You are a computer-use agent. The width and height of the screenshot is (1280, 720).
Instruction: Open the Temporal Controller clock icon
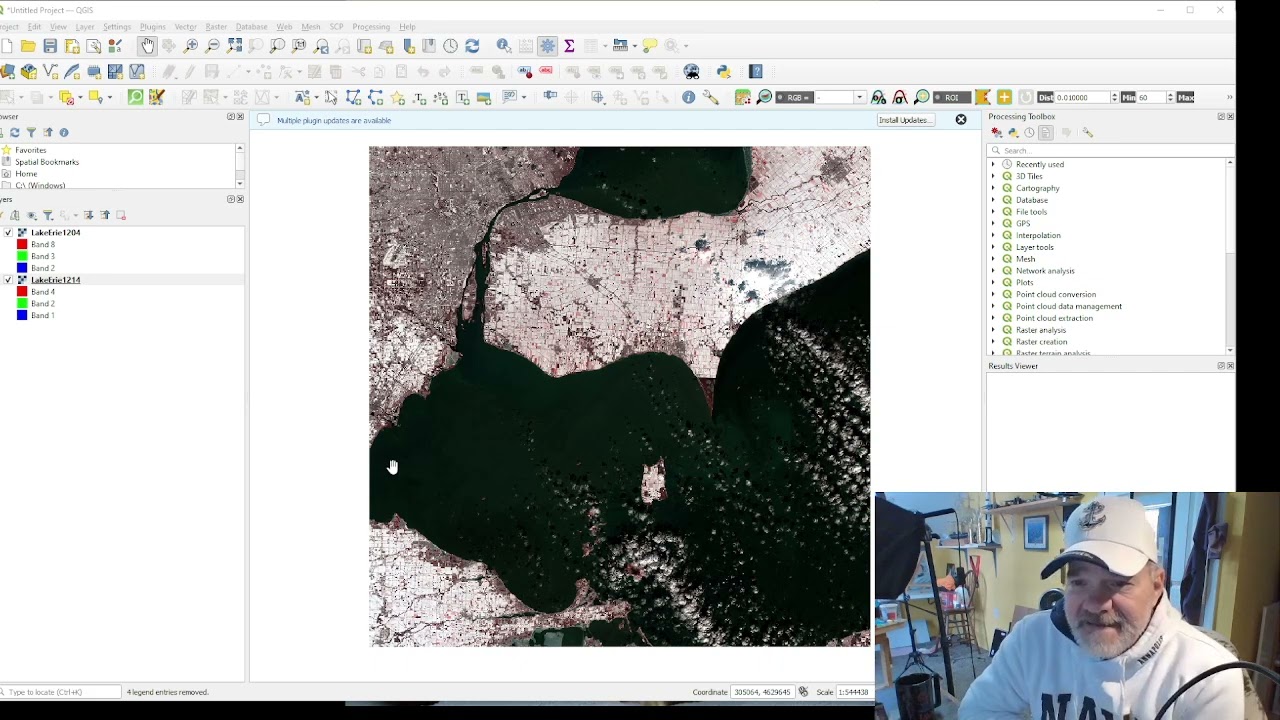tap(451, 46)
